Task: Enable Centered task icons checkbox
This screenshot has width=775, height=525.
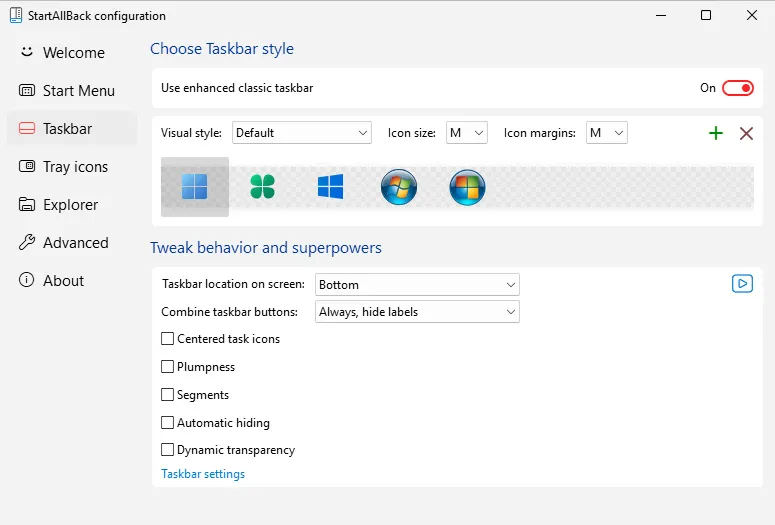Action: (x=168, y=339)
